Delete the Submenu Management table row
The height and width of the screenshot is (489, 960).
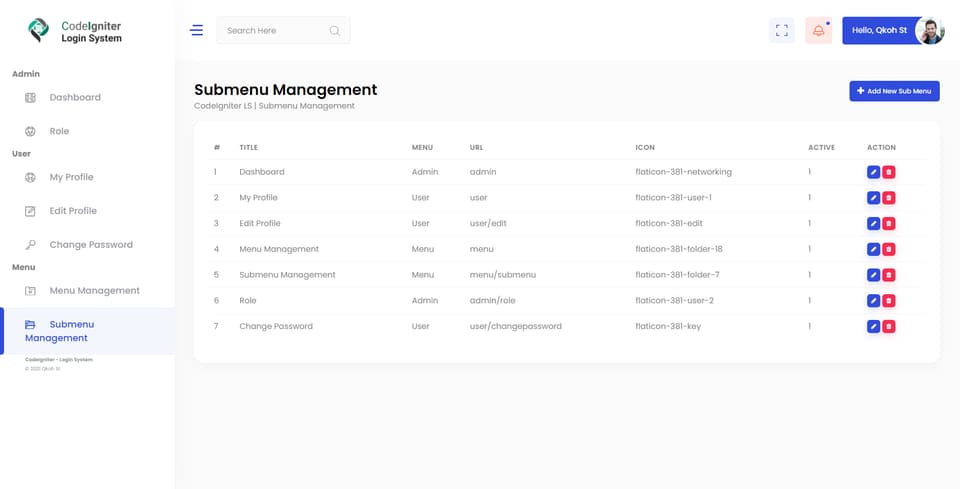click(x=889, y=275)
